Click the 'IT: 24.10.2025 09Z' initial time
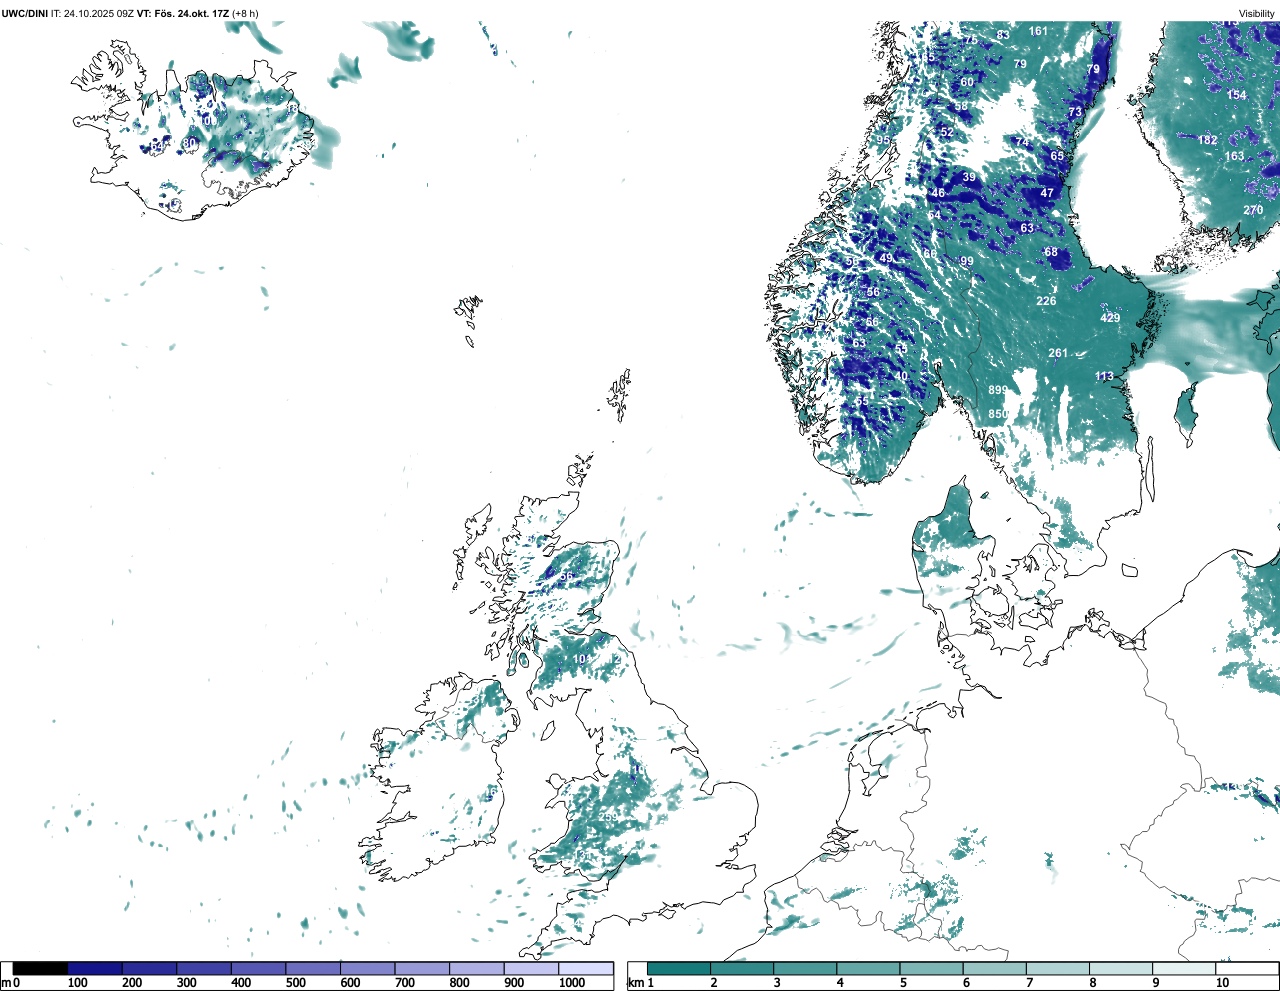The height and width of the screenshot is (991, 1280). click(x=92, y=13)
